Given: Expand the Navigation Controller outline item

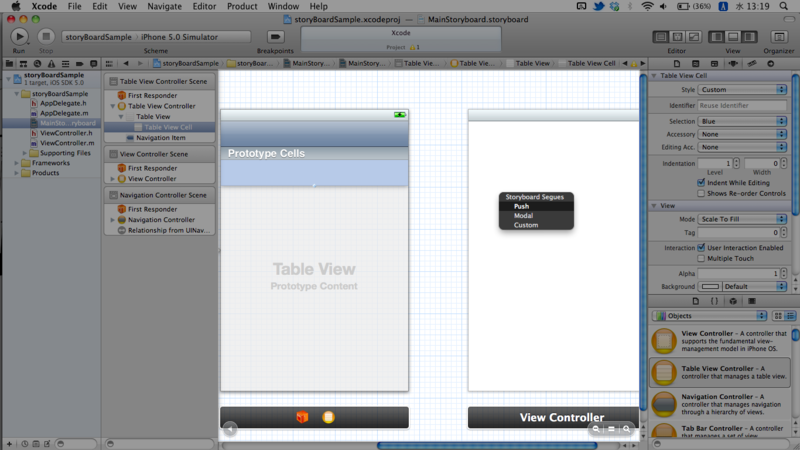Looking at the screenshot, I should [112, 220].
